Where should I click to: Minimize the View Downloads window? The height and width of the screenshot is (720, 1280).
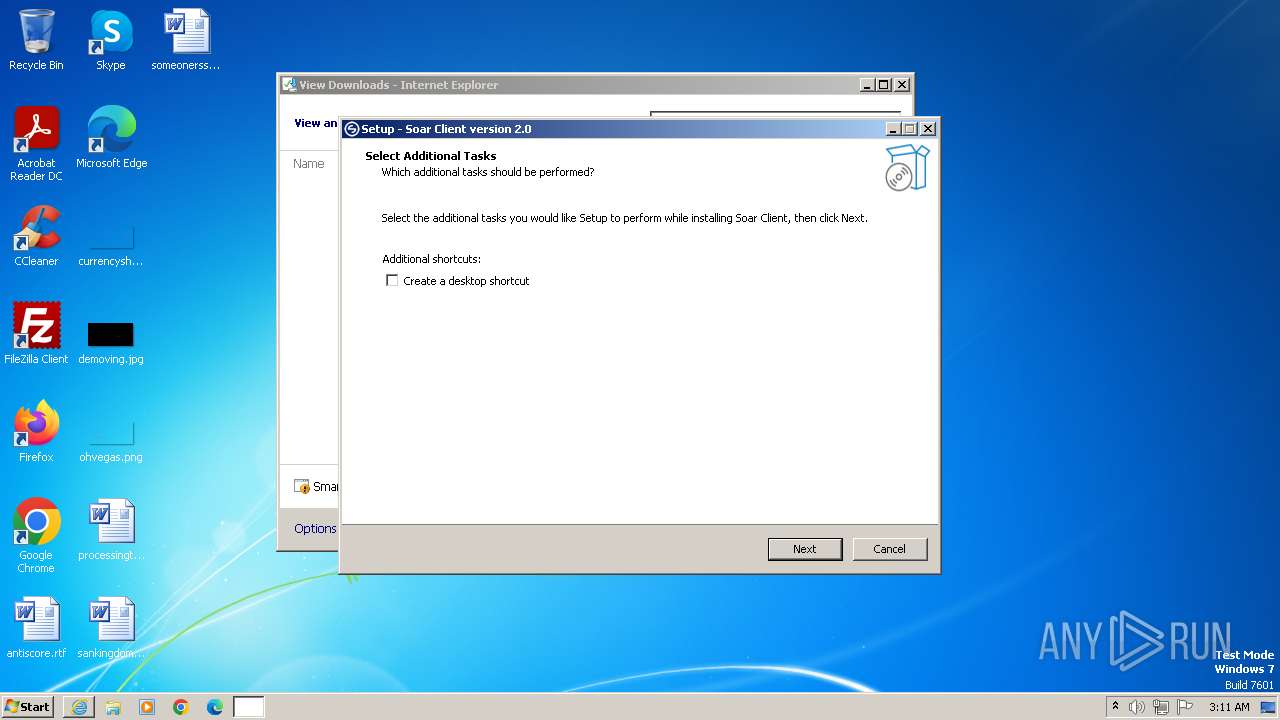[x=867, y=85]
